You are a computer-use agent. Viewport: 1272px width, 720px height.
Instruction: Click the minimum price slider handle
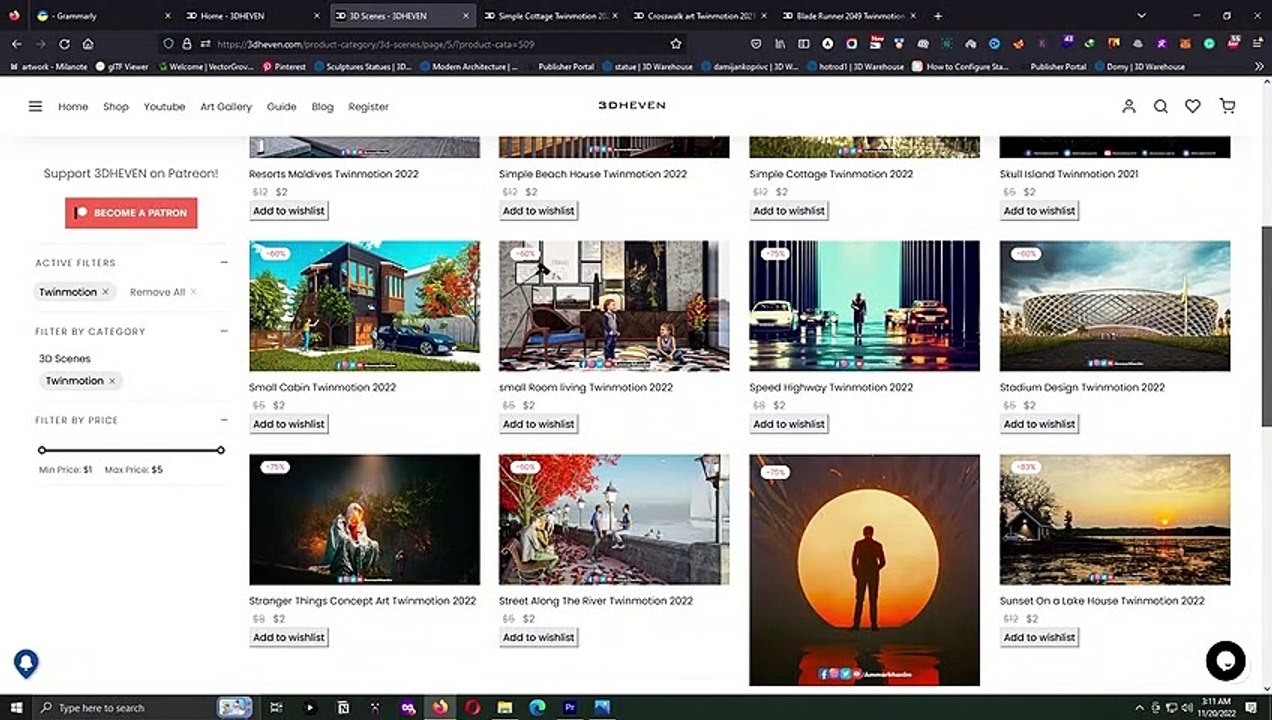point(42,450)
